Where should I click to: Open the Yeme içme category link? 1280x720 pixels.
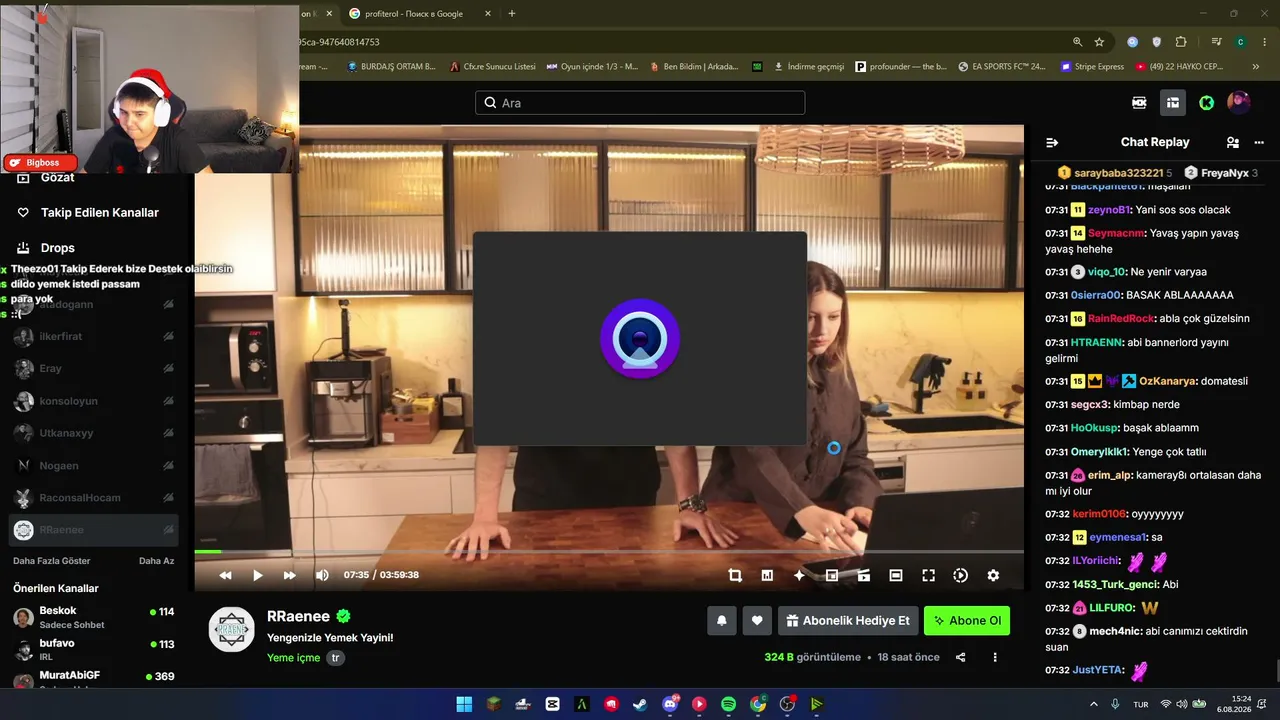[294, 658]
